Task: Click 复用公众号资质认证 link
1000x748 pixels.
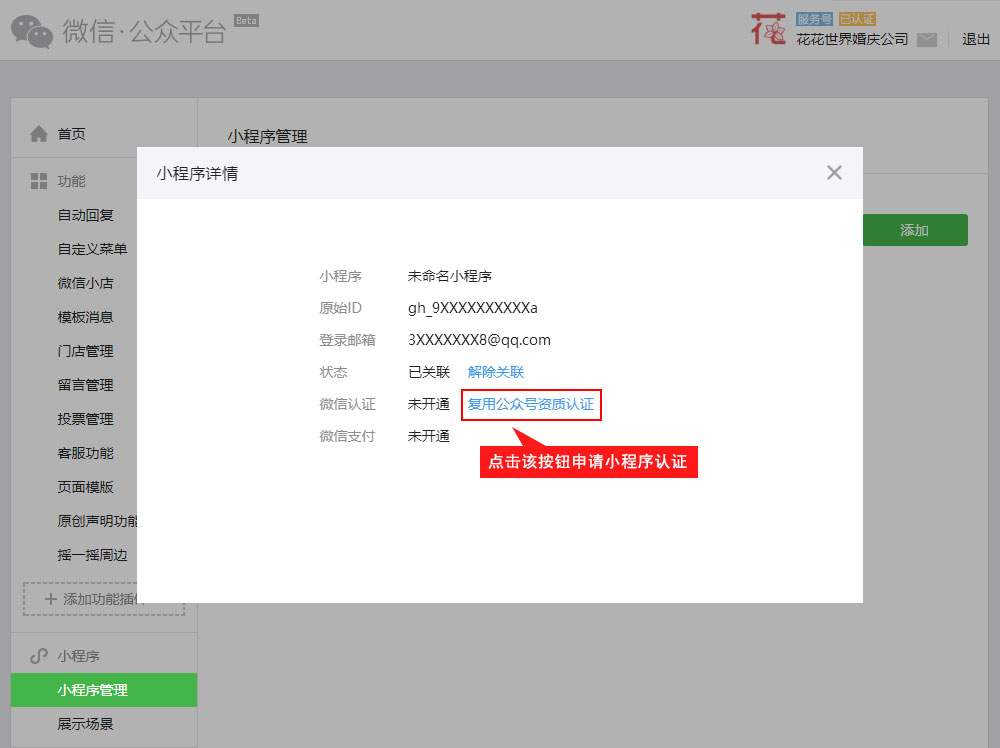Action: click(x=531, y=405)
